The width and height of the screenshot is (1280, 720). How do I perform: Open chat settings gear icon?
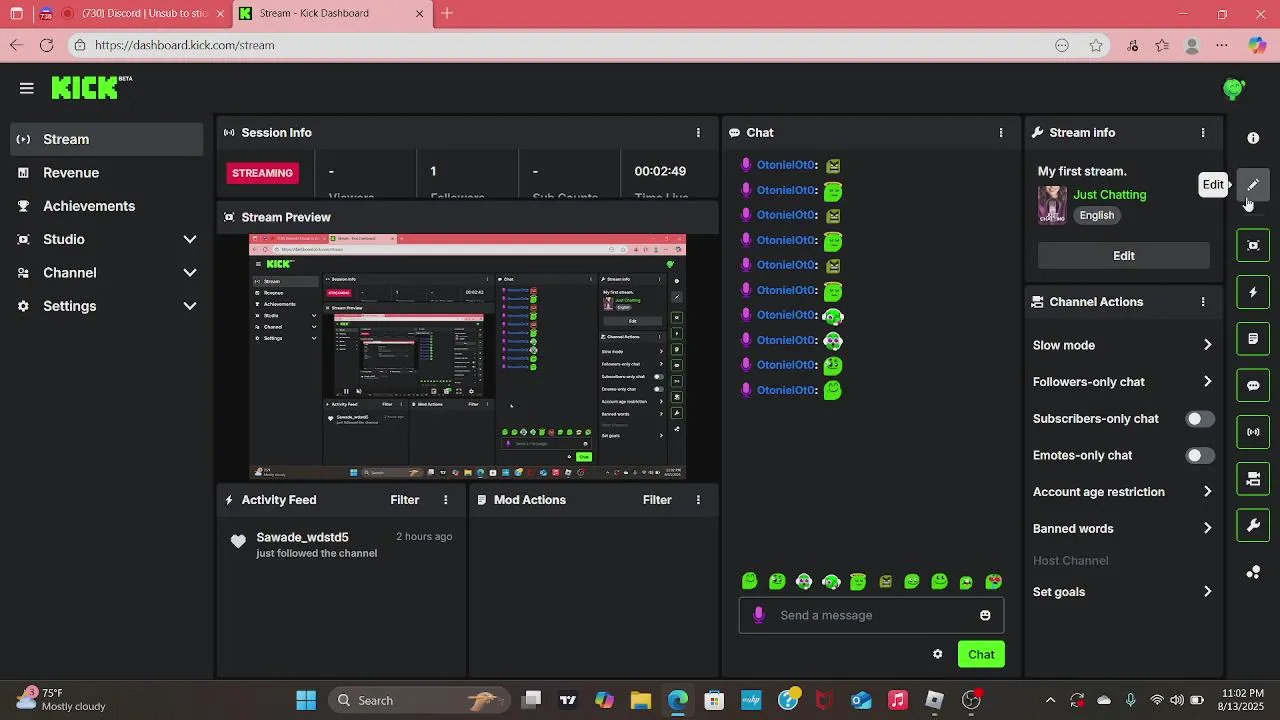937,654
